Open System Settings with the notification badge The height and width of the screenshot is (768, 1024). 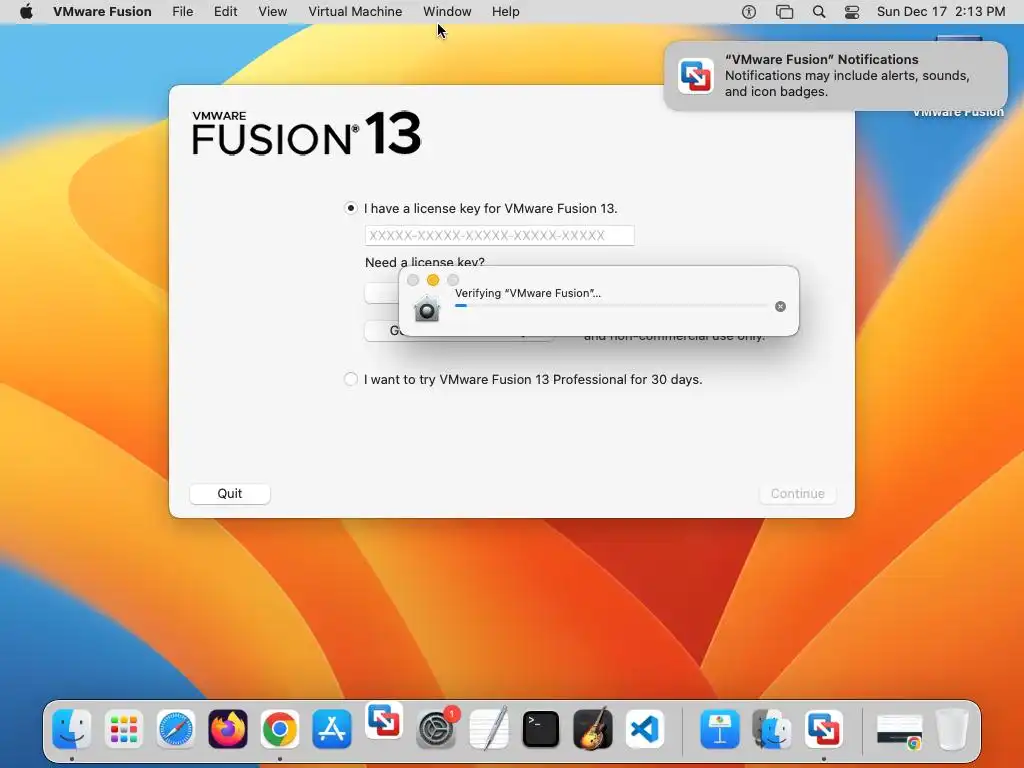(436, 729)
